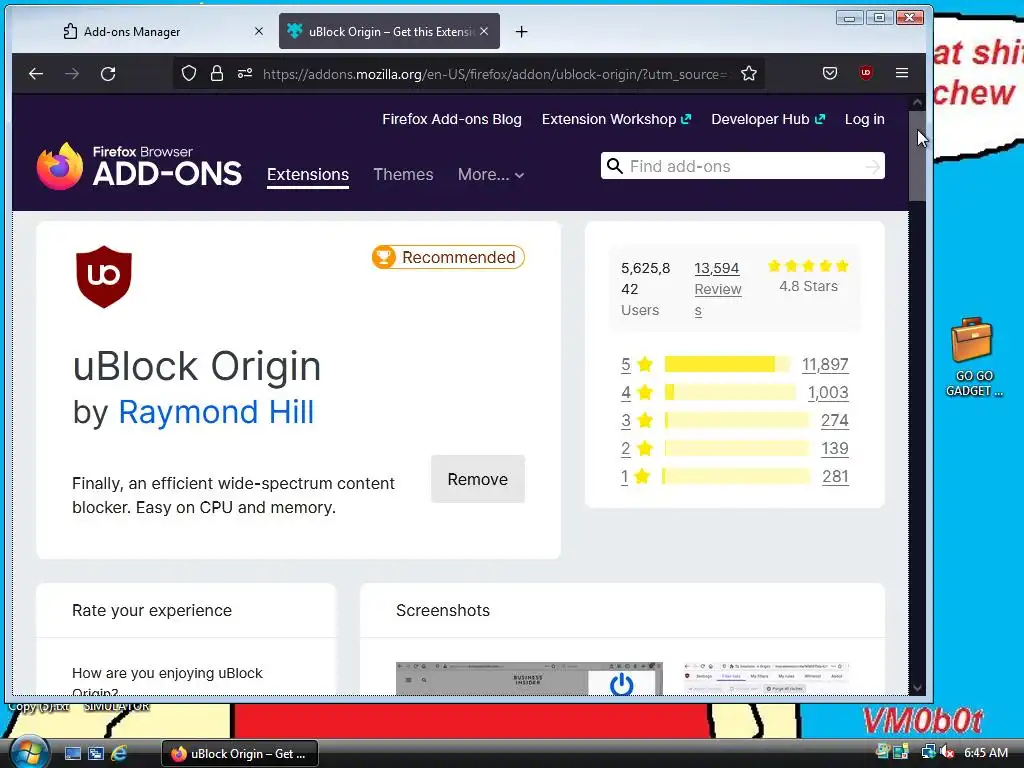Open site permissions icon in address bar
Screen dimensions: 1024x768
tap(245, 73)
